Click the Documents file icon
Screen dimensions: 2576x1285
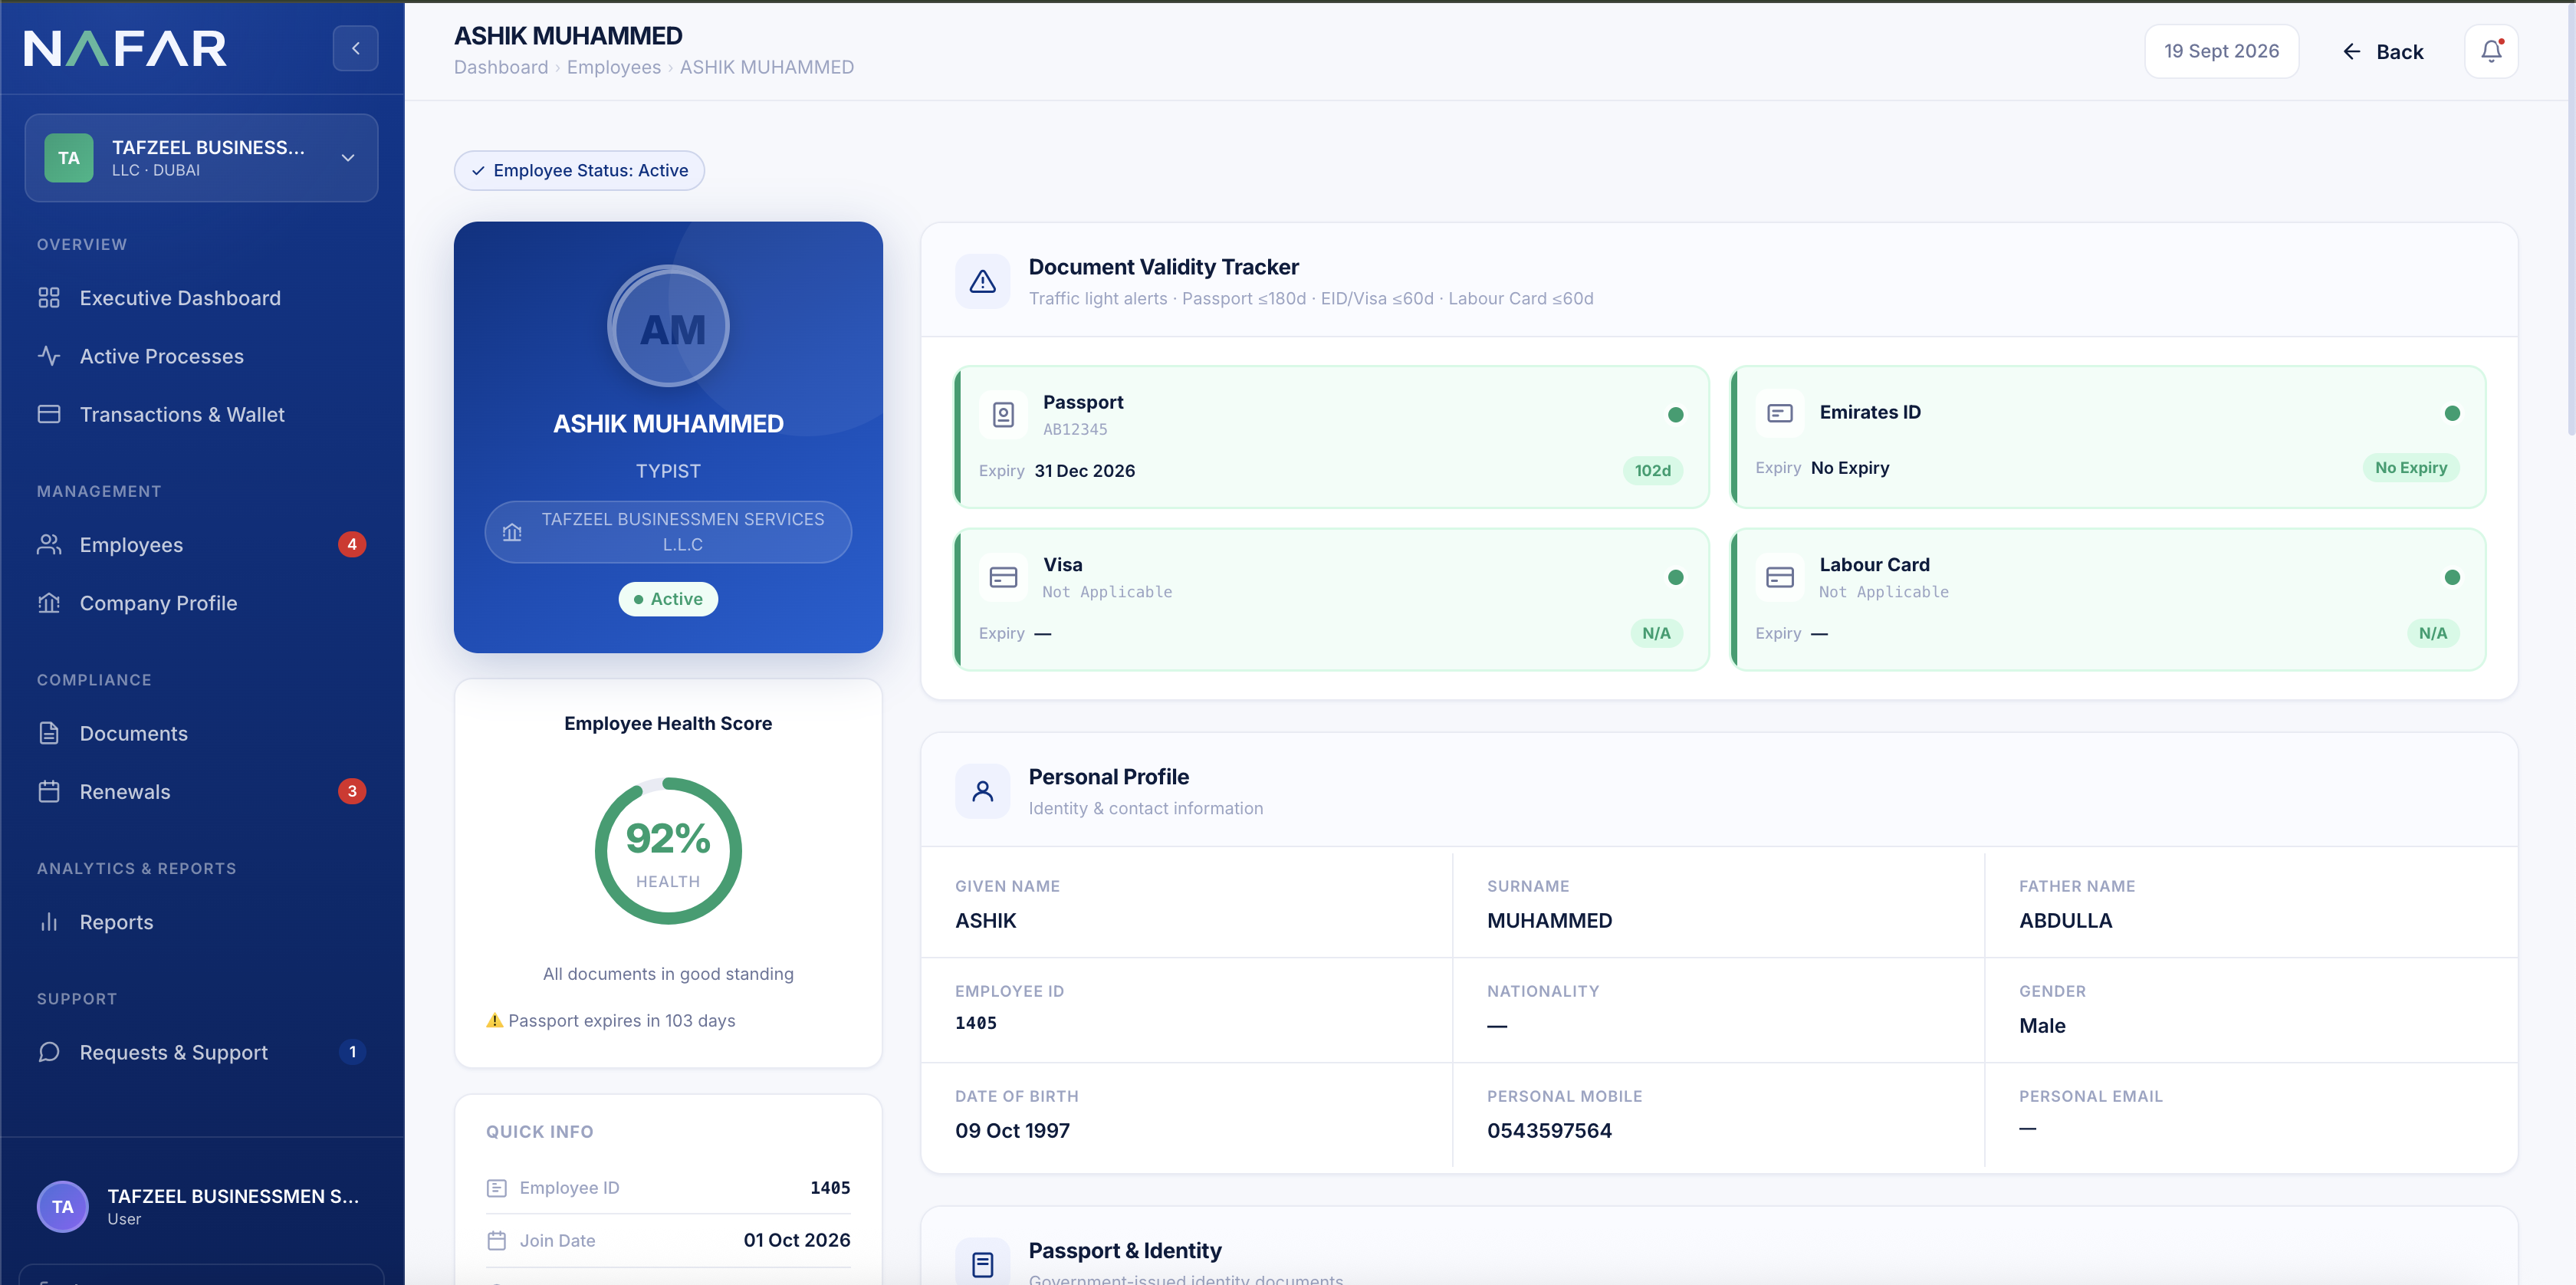(49, 733)
